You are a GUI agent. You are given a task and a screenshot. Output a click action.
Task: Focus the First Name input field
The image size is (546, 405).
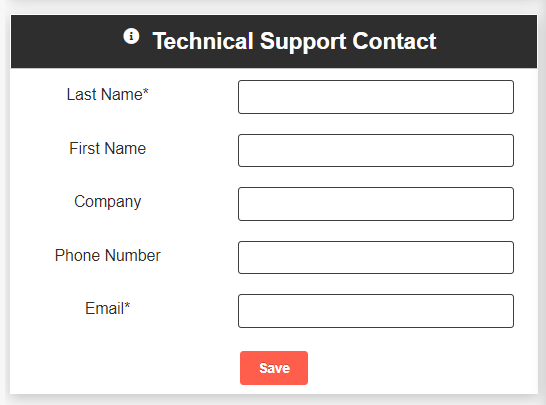[376, 150]
